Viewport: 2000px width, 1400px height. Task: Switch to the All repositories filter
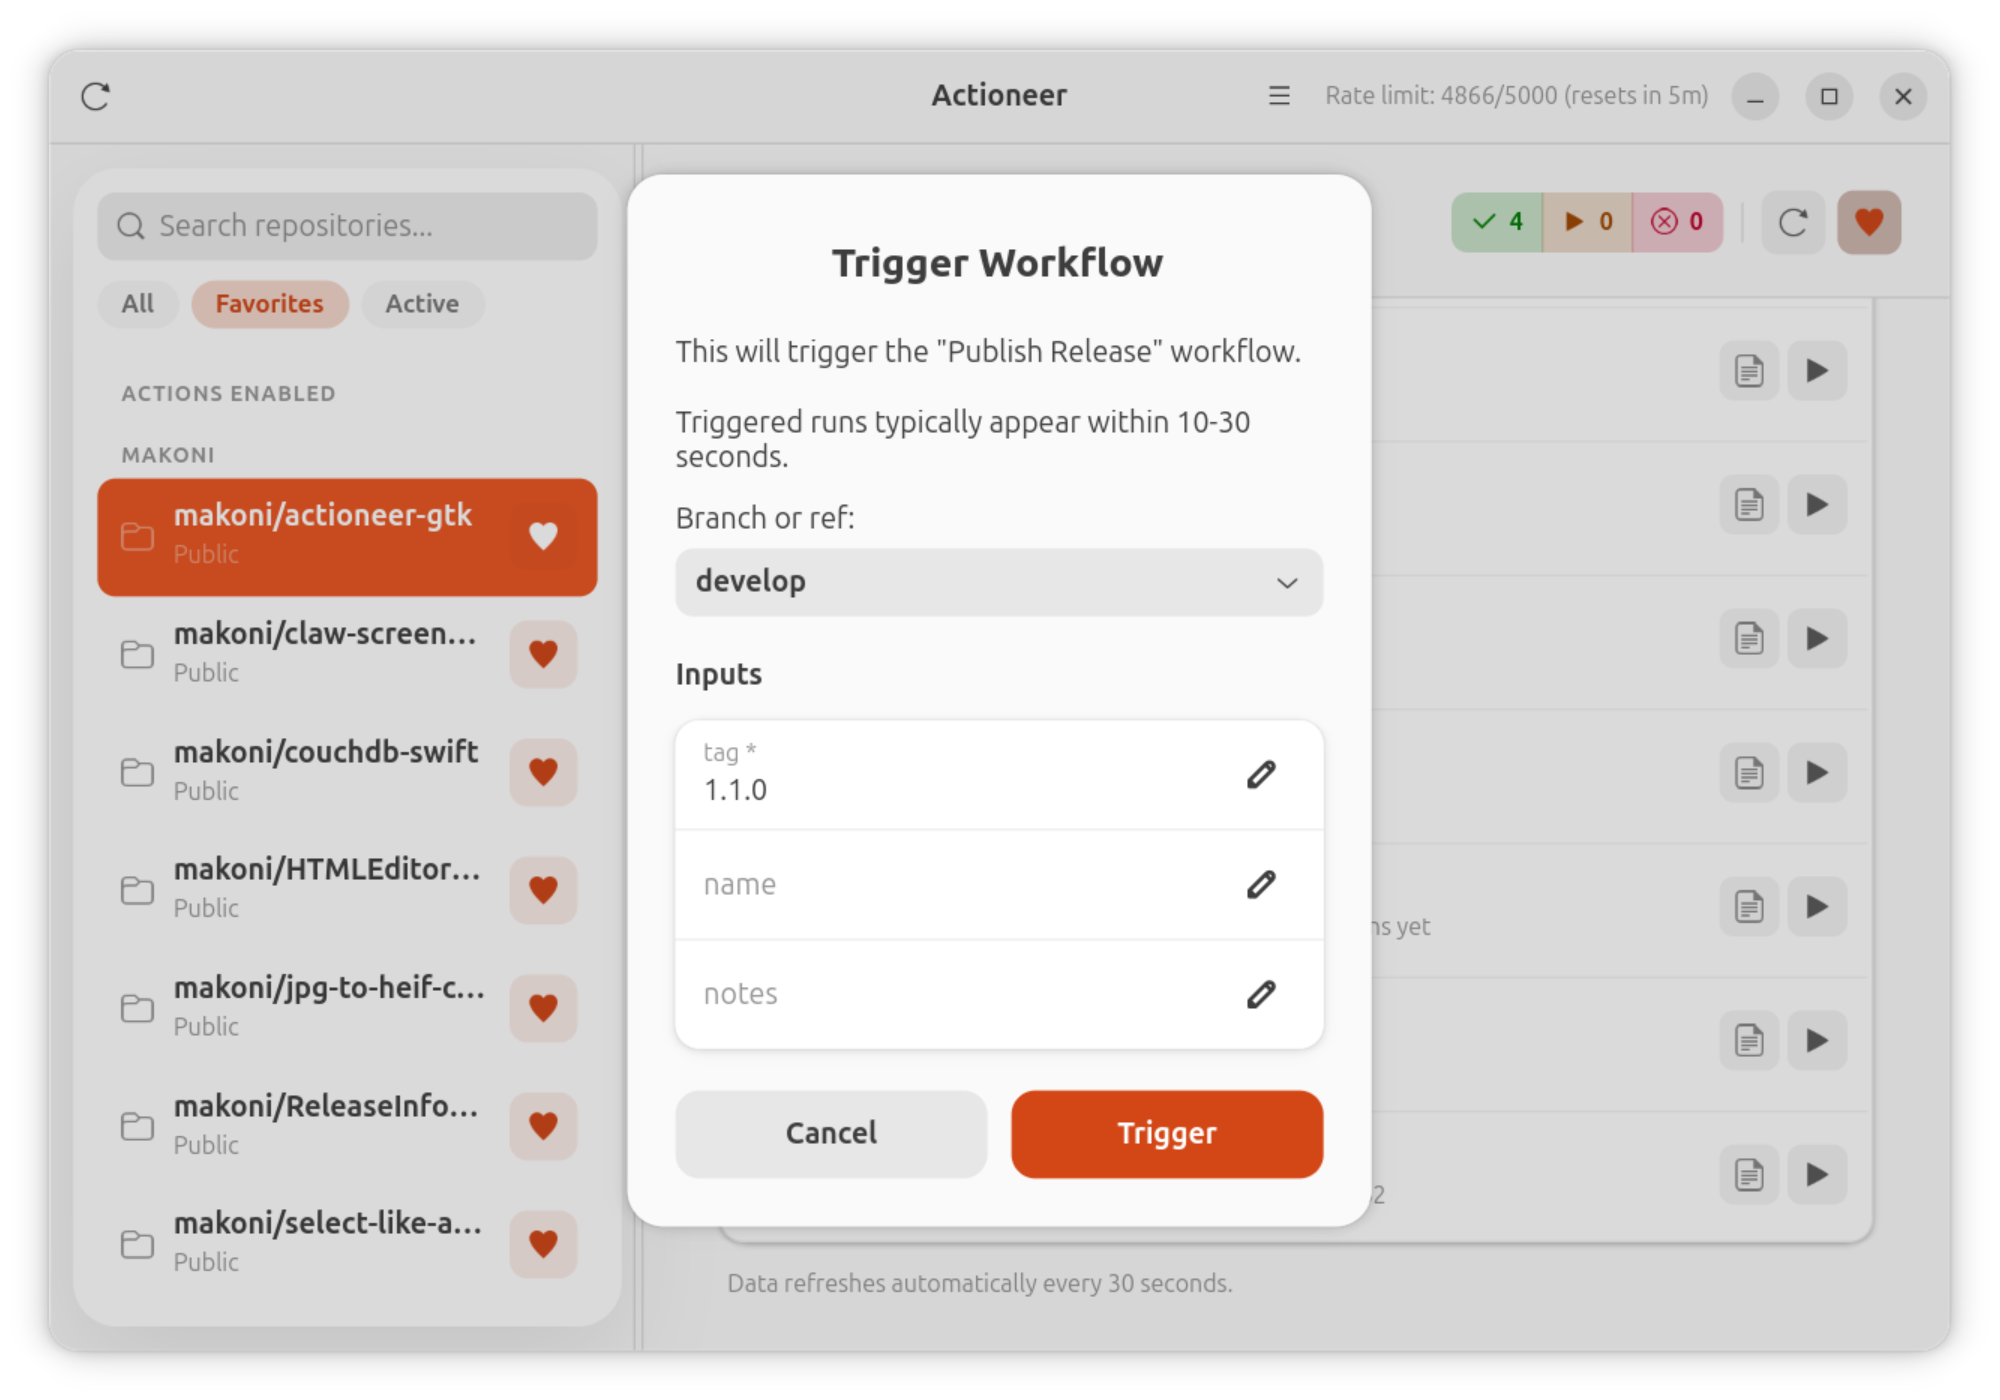[x=138, y=304]
